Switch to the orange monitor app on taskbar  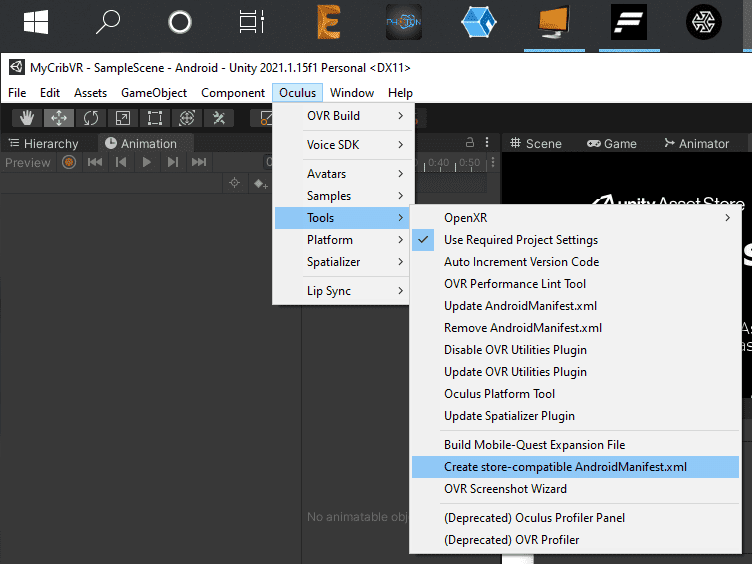[554, 22]
